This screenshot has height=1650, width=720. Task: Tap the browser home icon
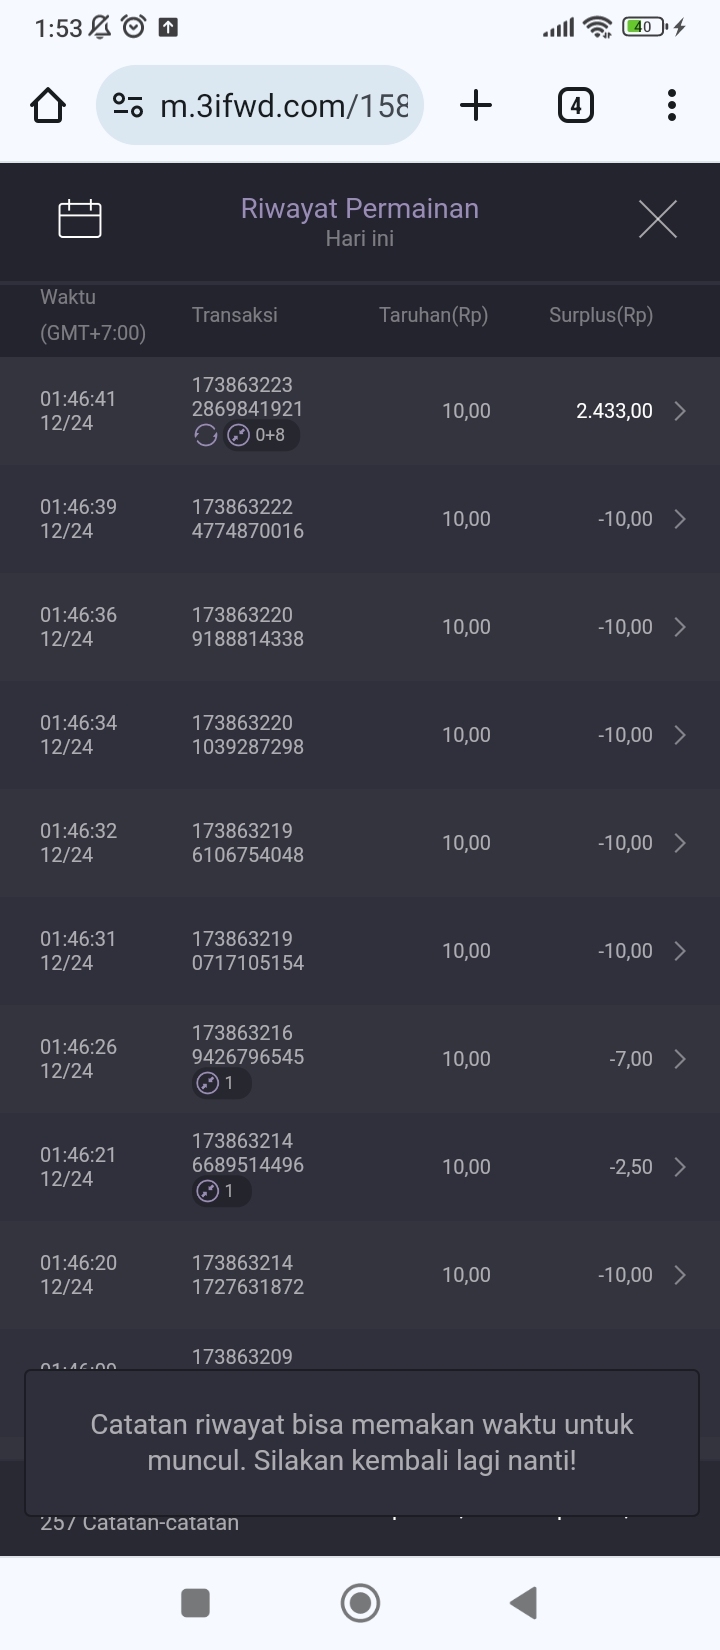pyautogui.click(x=48, y=105)
